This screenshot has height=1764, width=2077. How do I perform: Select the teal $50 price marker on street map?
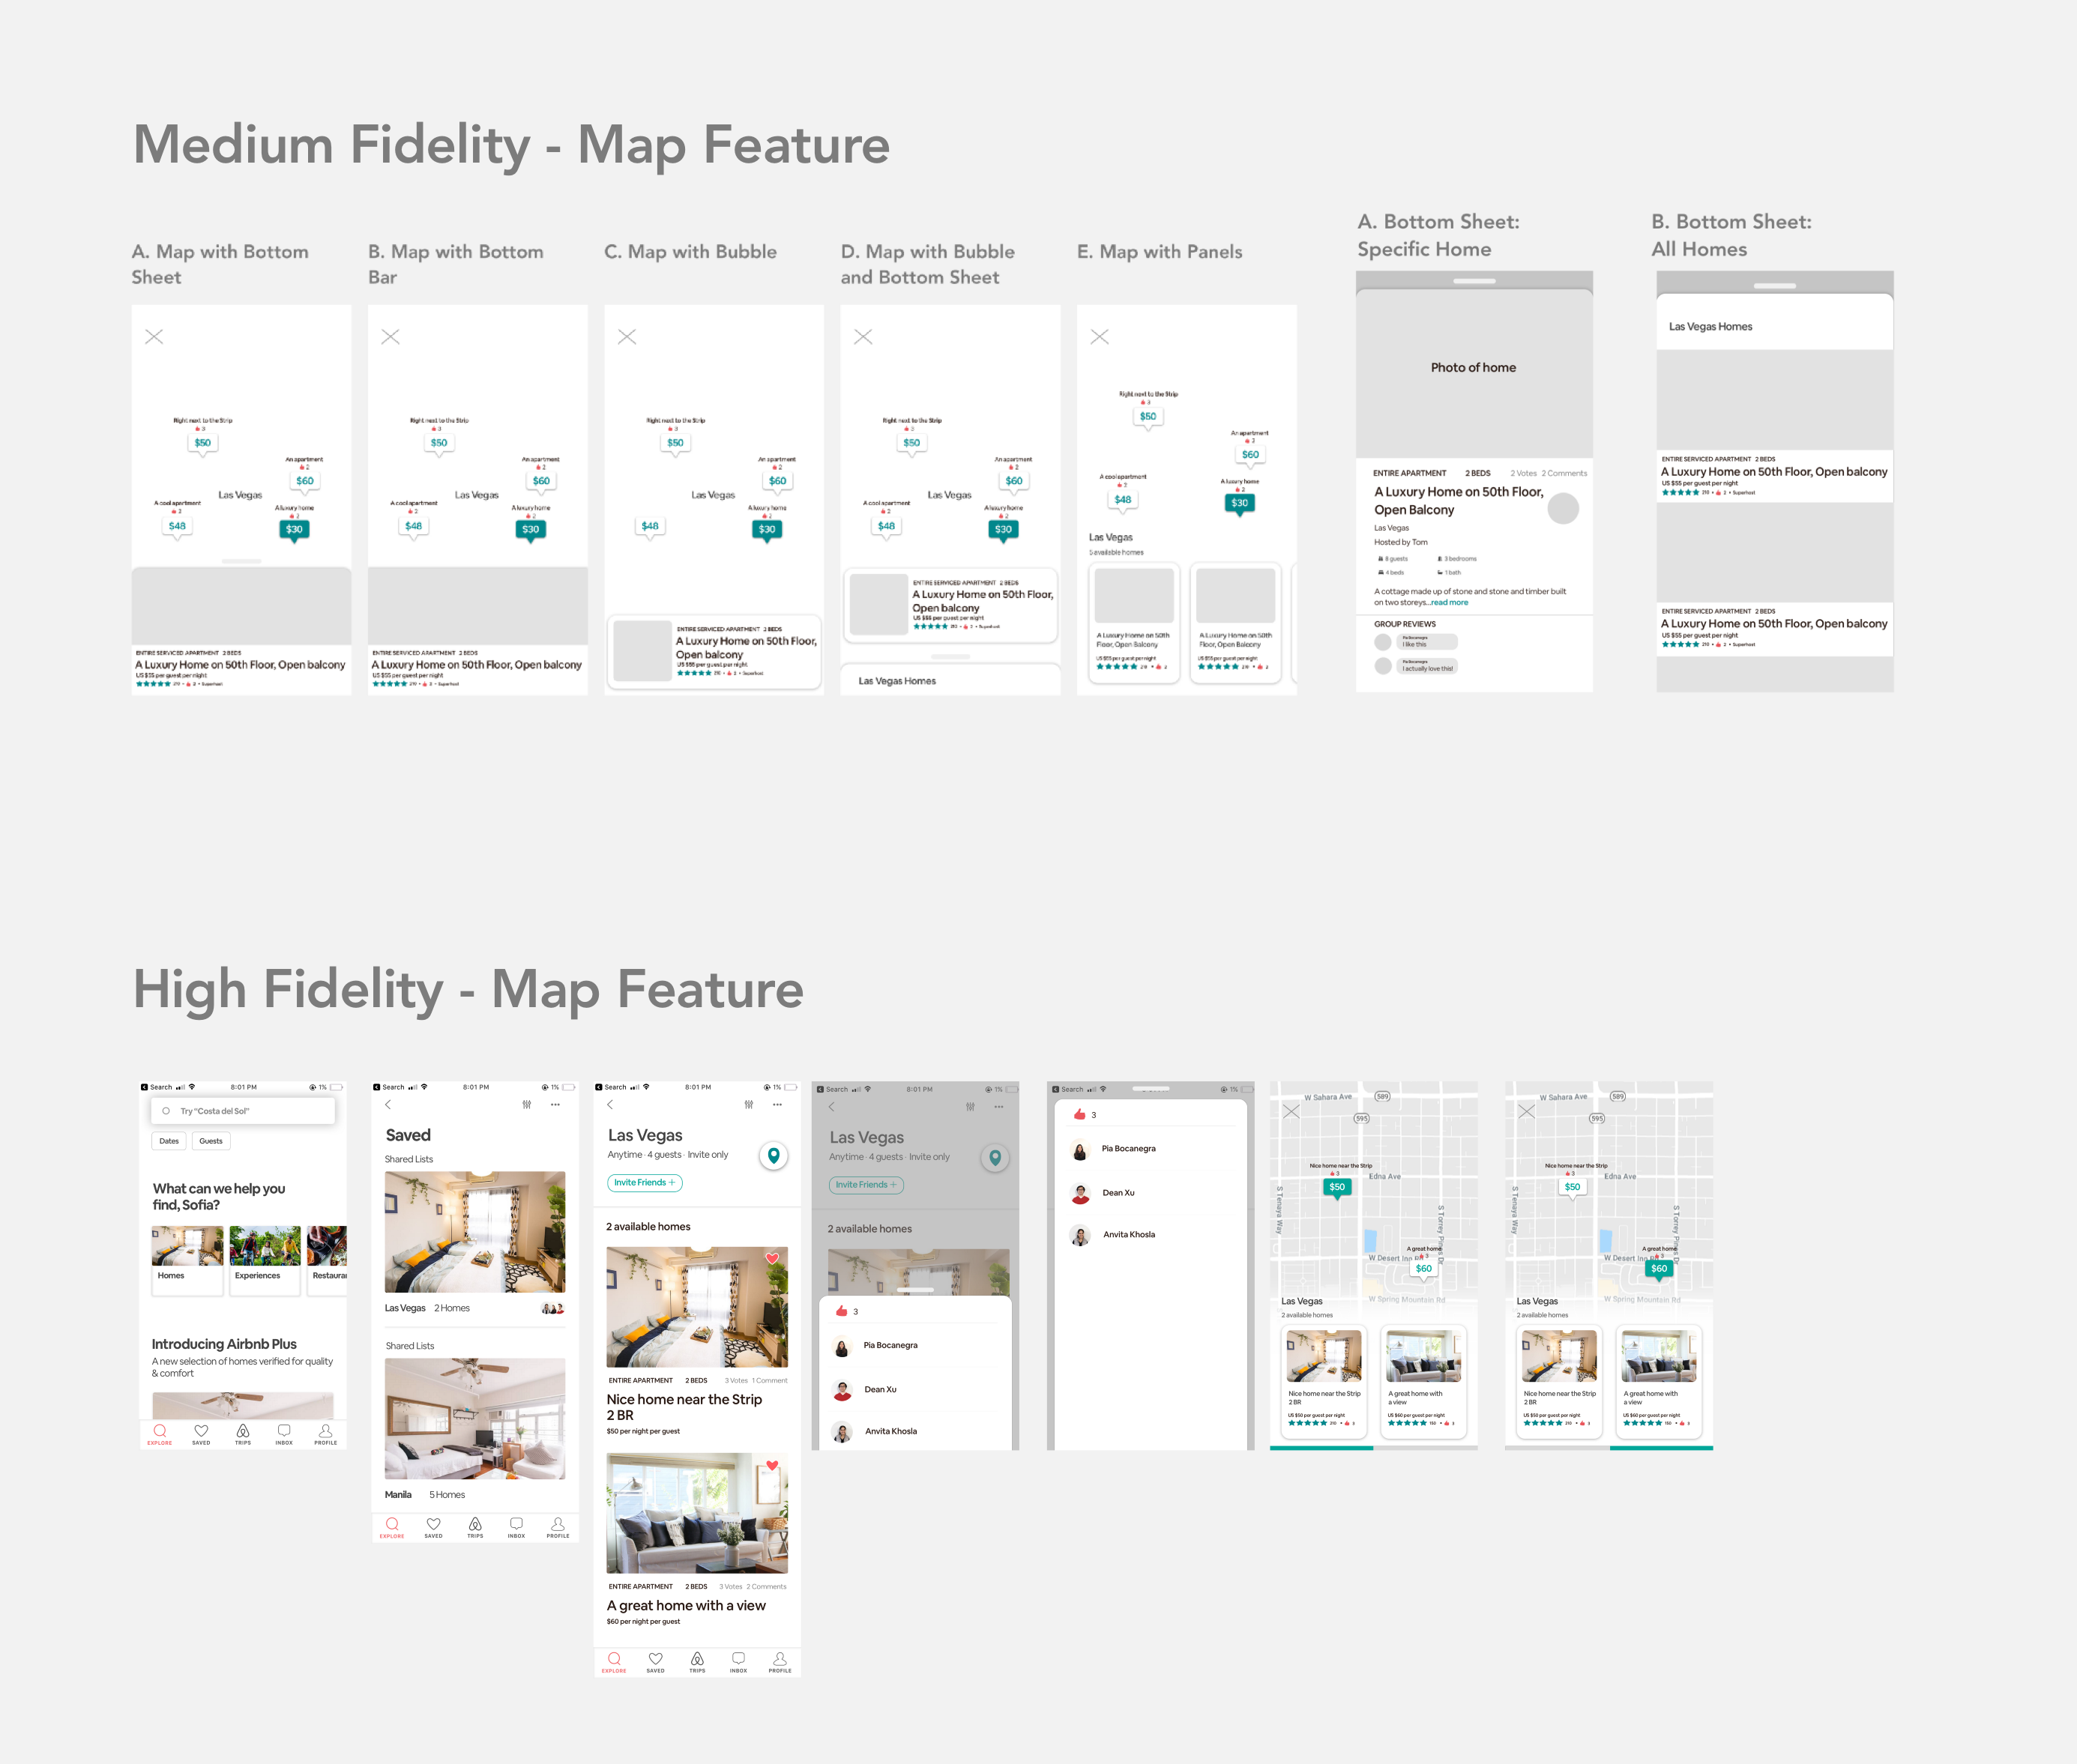(x=1337, y=1187)
